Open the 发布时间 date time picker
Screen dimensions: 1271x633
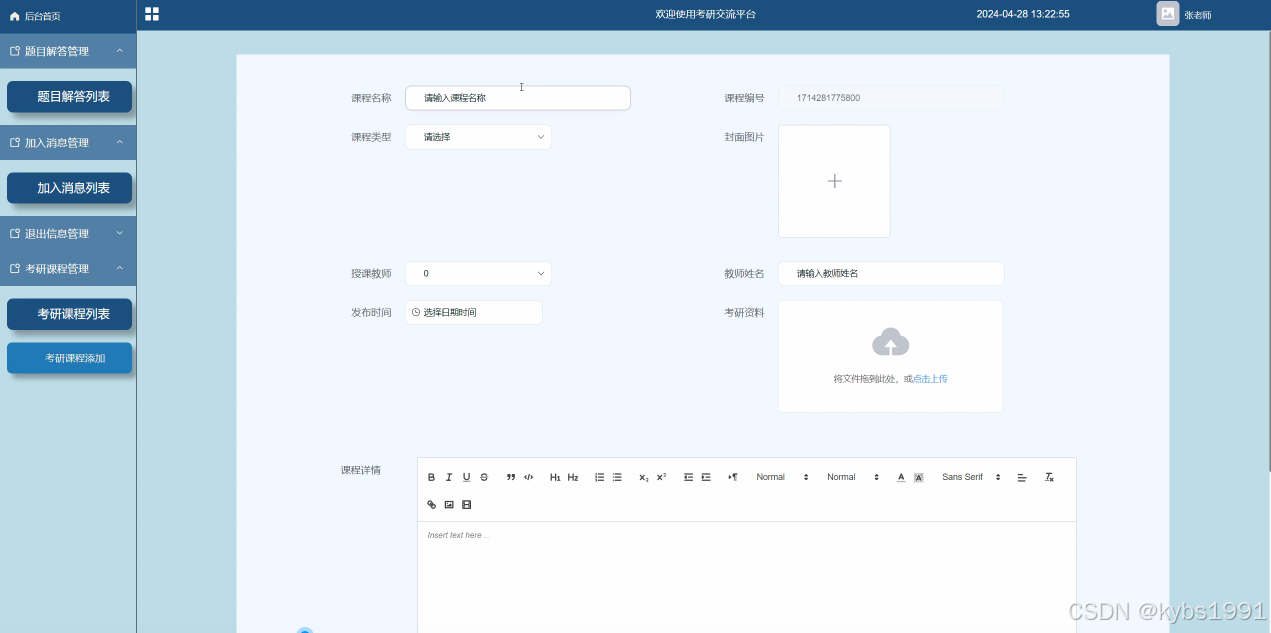(x=474, y=312)
